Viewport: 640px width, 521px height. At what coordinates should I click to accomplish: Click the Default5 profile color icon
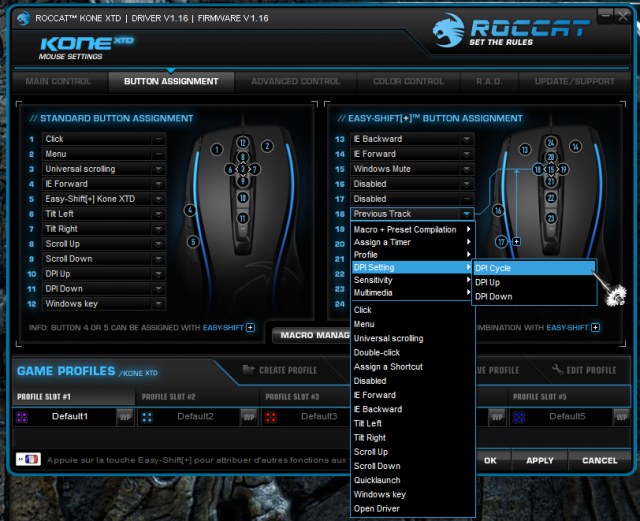pyautogui.click(x=519, y=417)
